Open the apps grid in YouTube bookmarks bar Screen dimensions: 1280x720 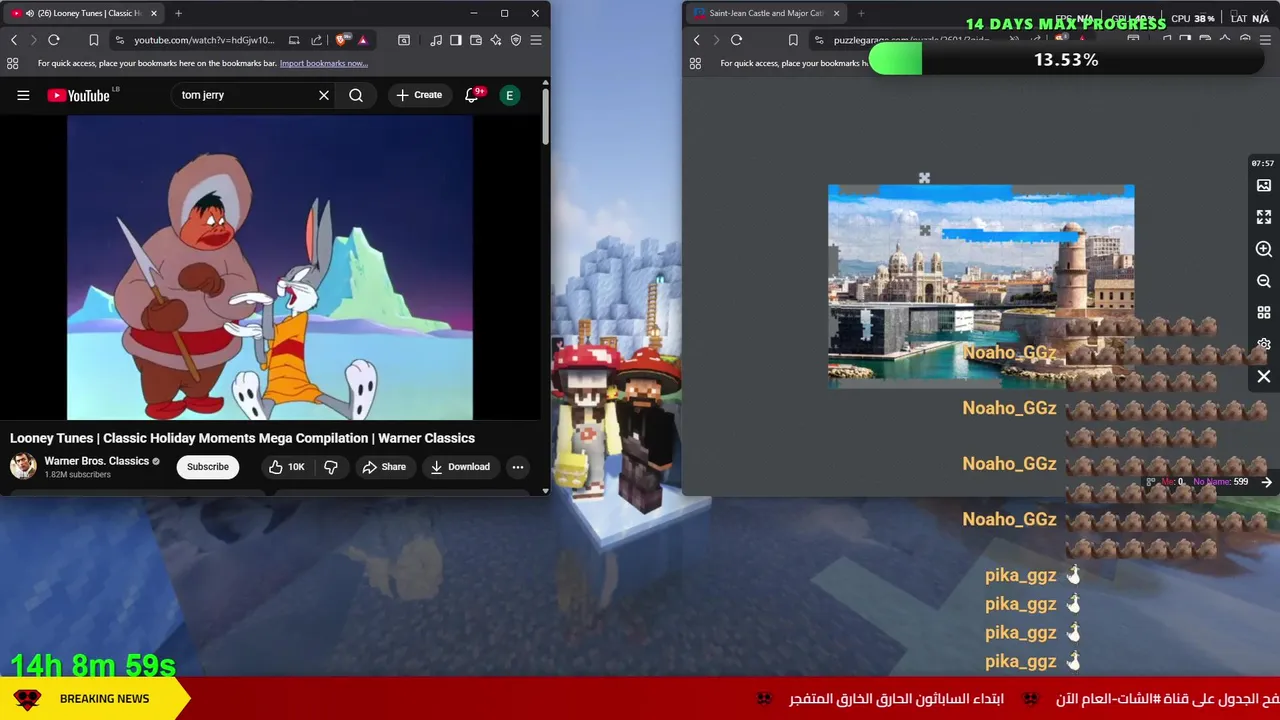click(x=12, y=63)
